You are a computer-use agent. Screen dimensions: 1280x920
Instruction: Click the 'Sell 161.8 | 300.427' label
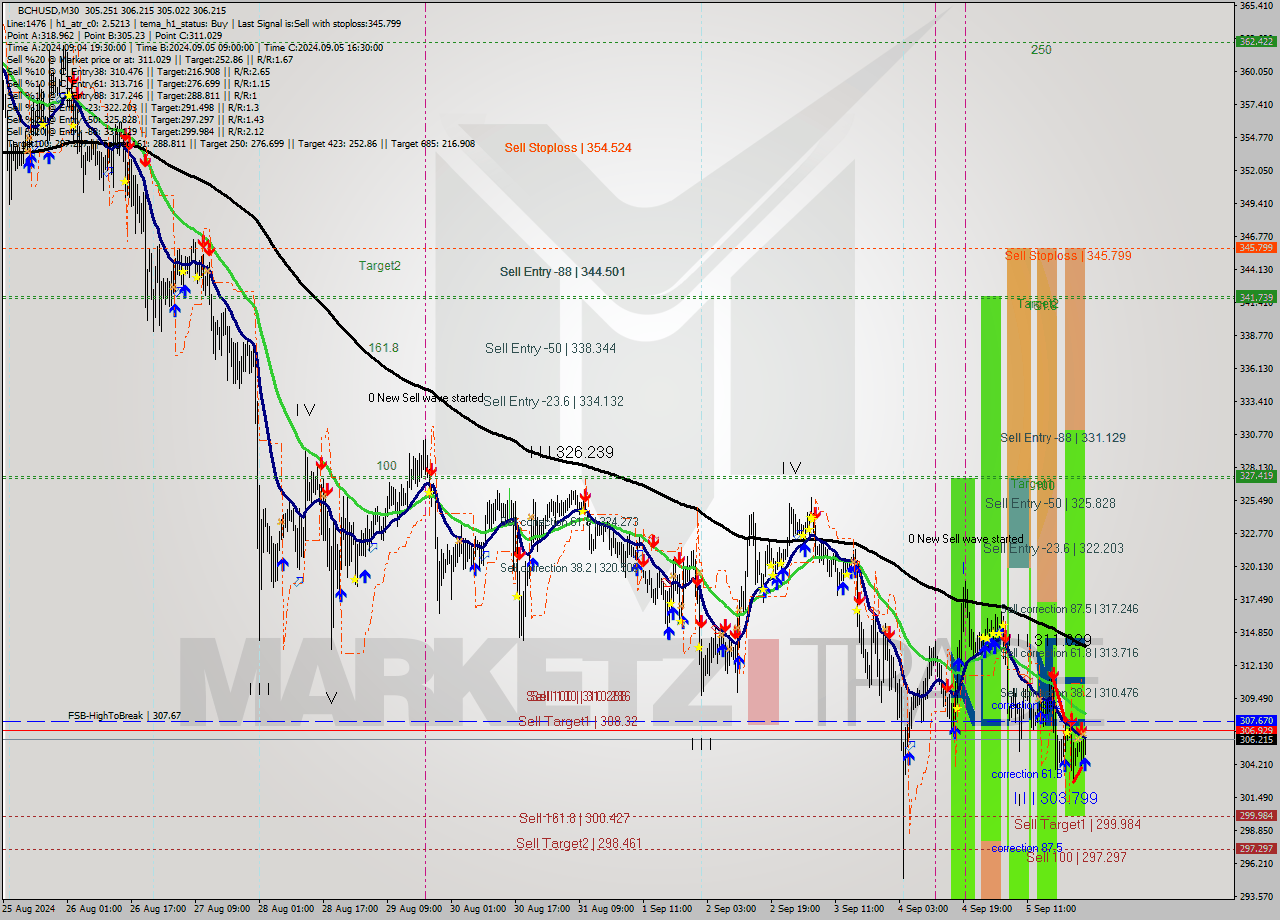[x=574, y=819]
